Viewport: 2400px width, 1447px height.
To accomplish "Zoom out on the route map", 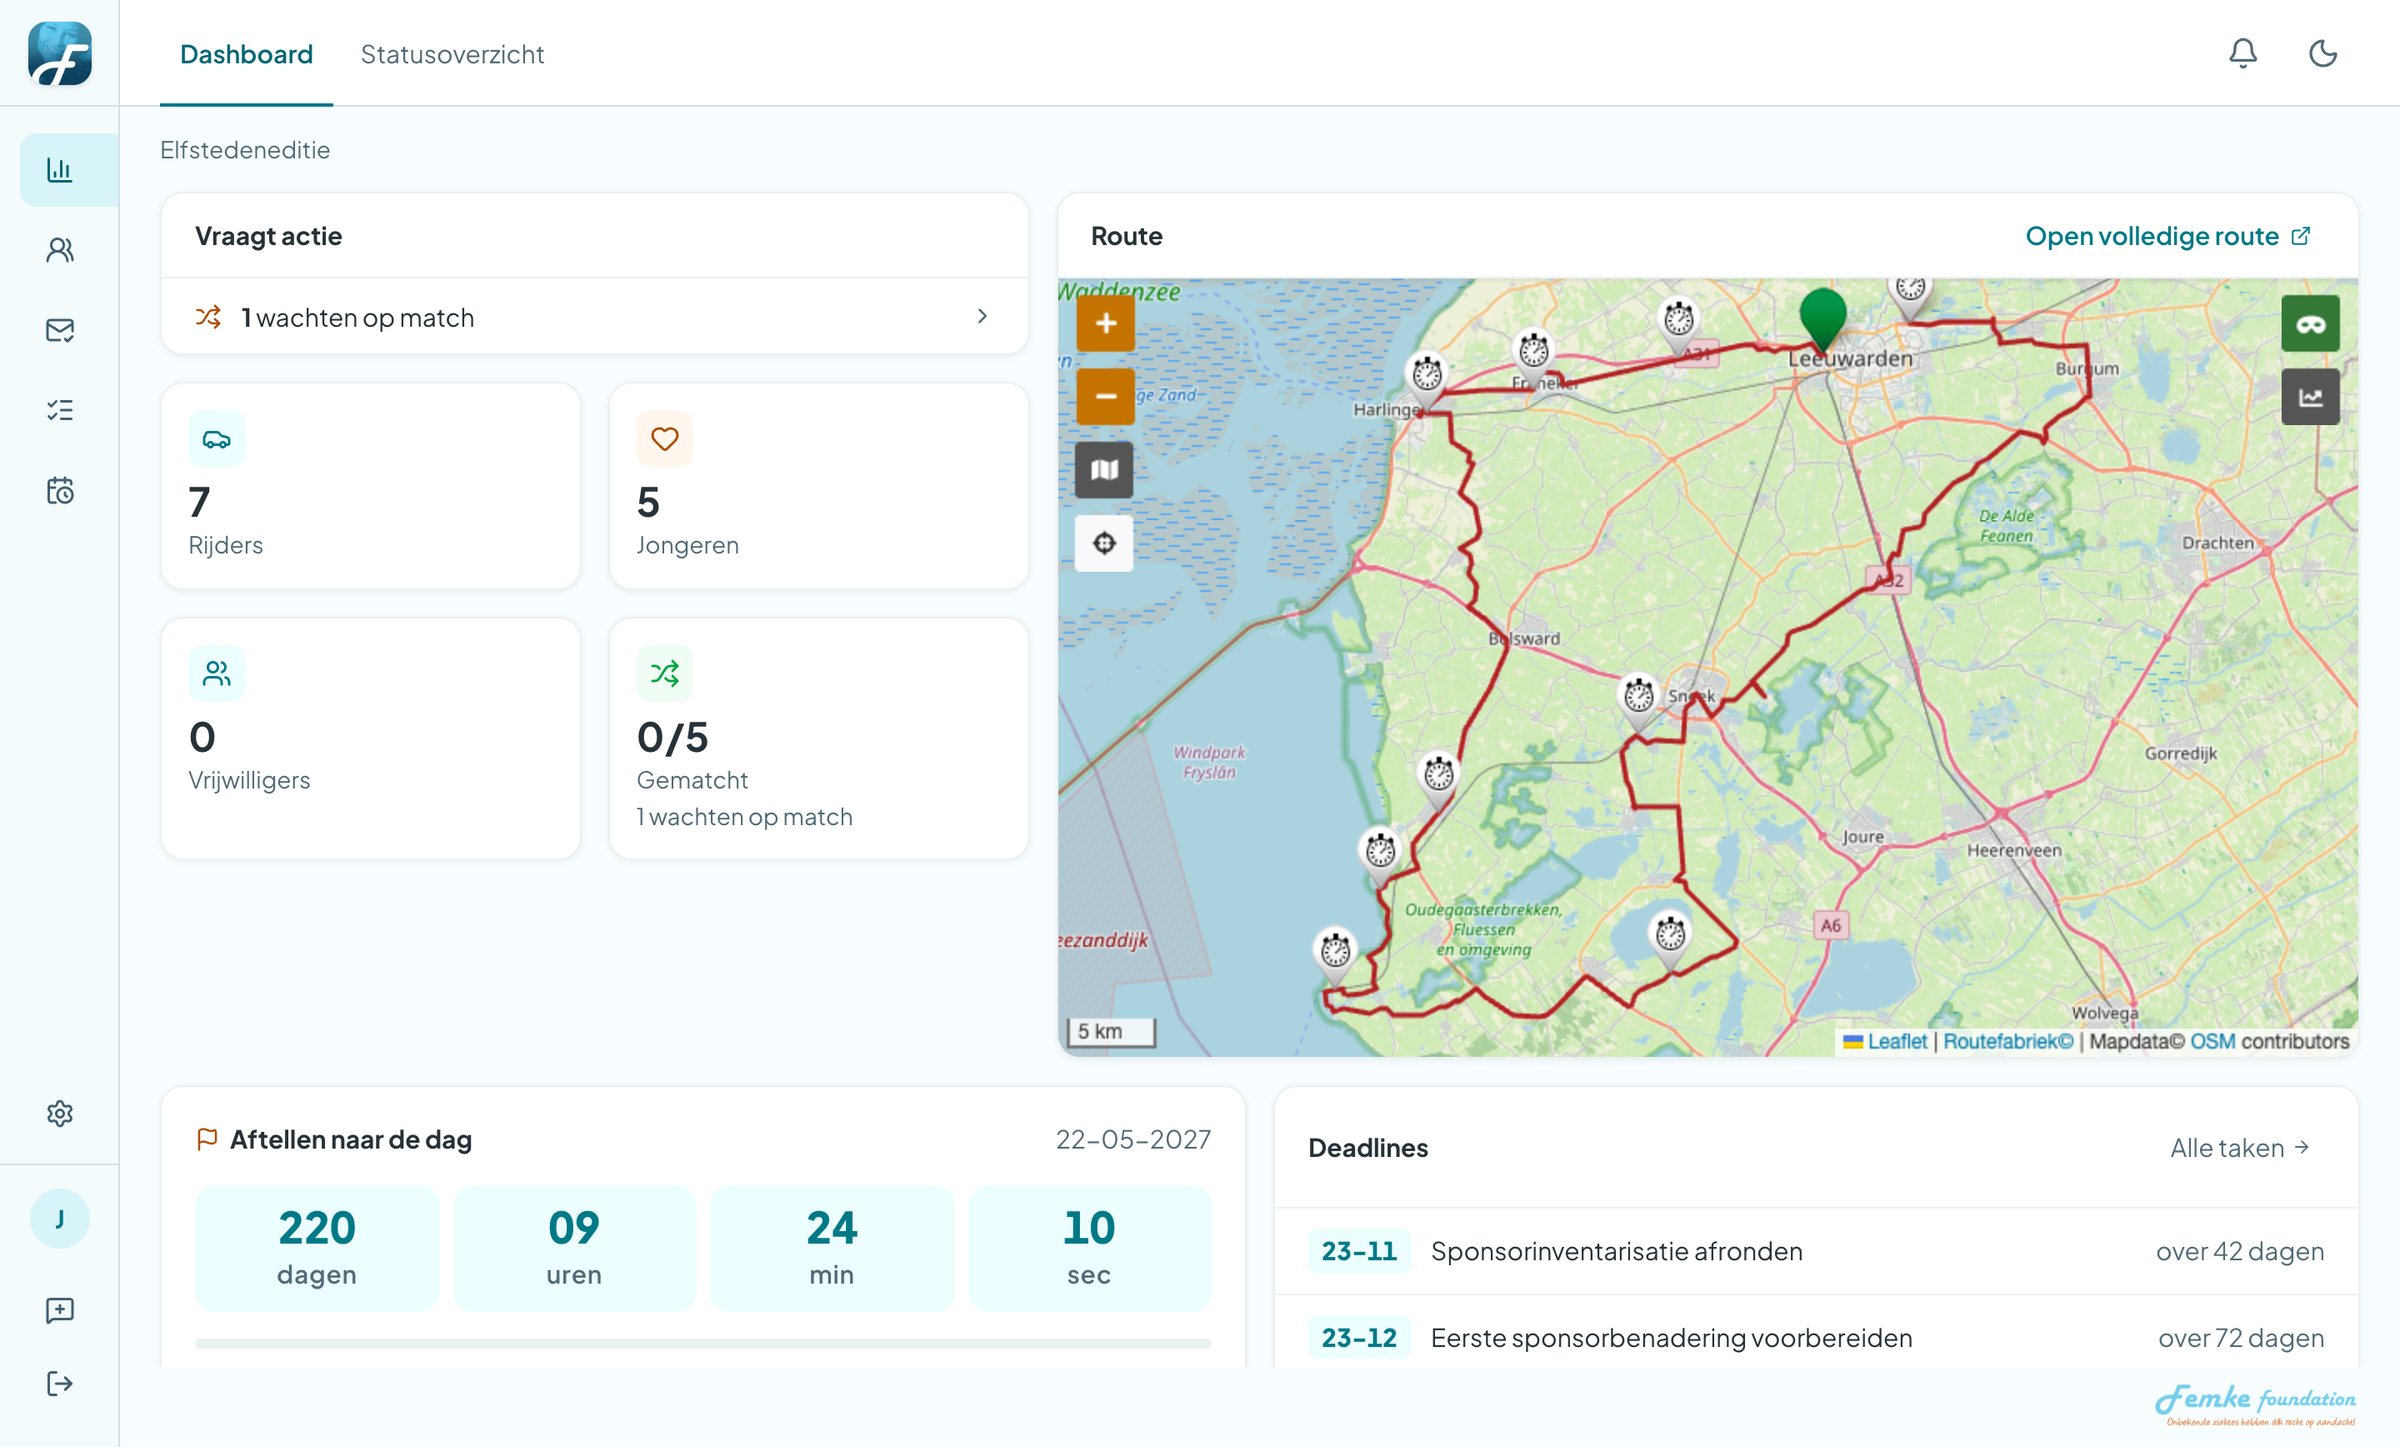I will coord(1105,396).
